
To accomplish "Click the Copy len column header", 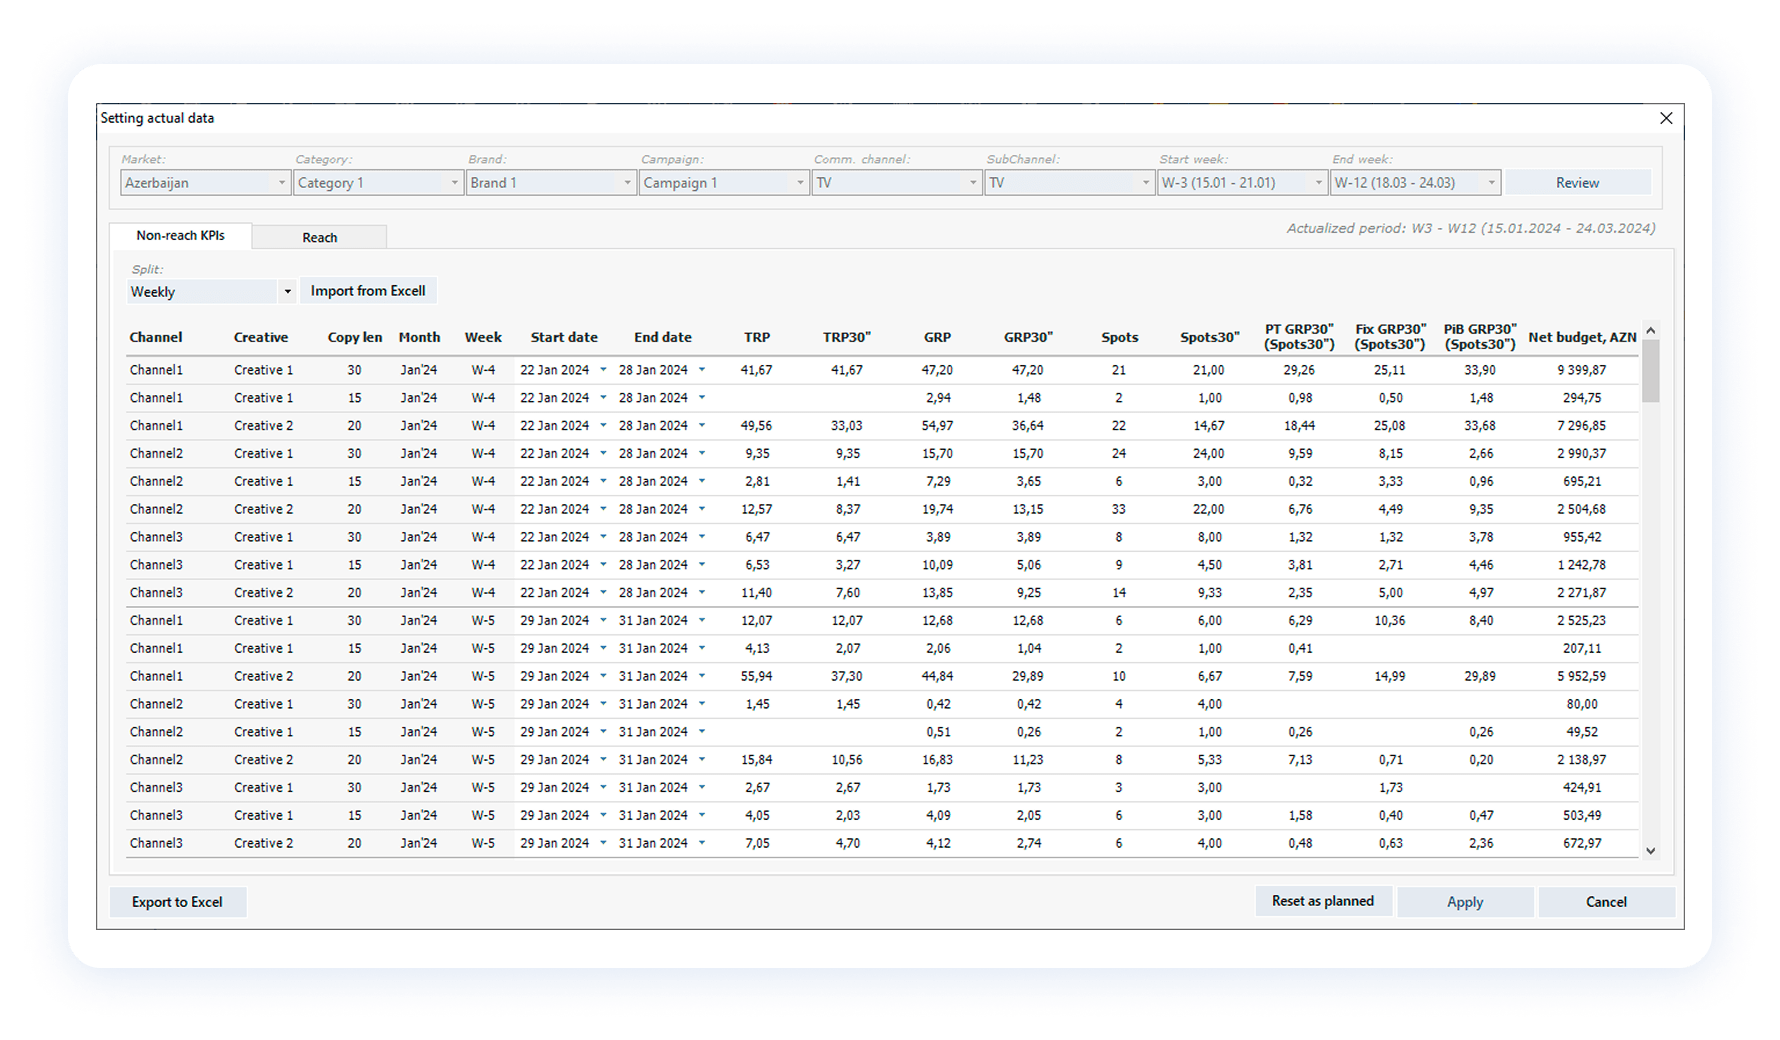I will point(355,337).
